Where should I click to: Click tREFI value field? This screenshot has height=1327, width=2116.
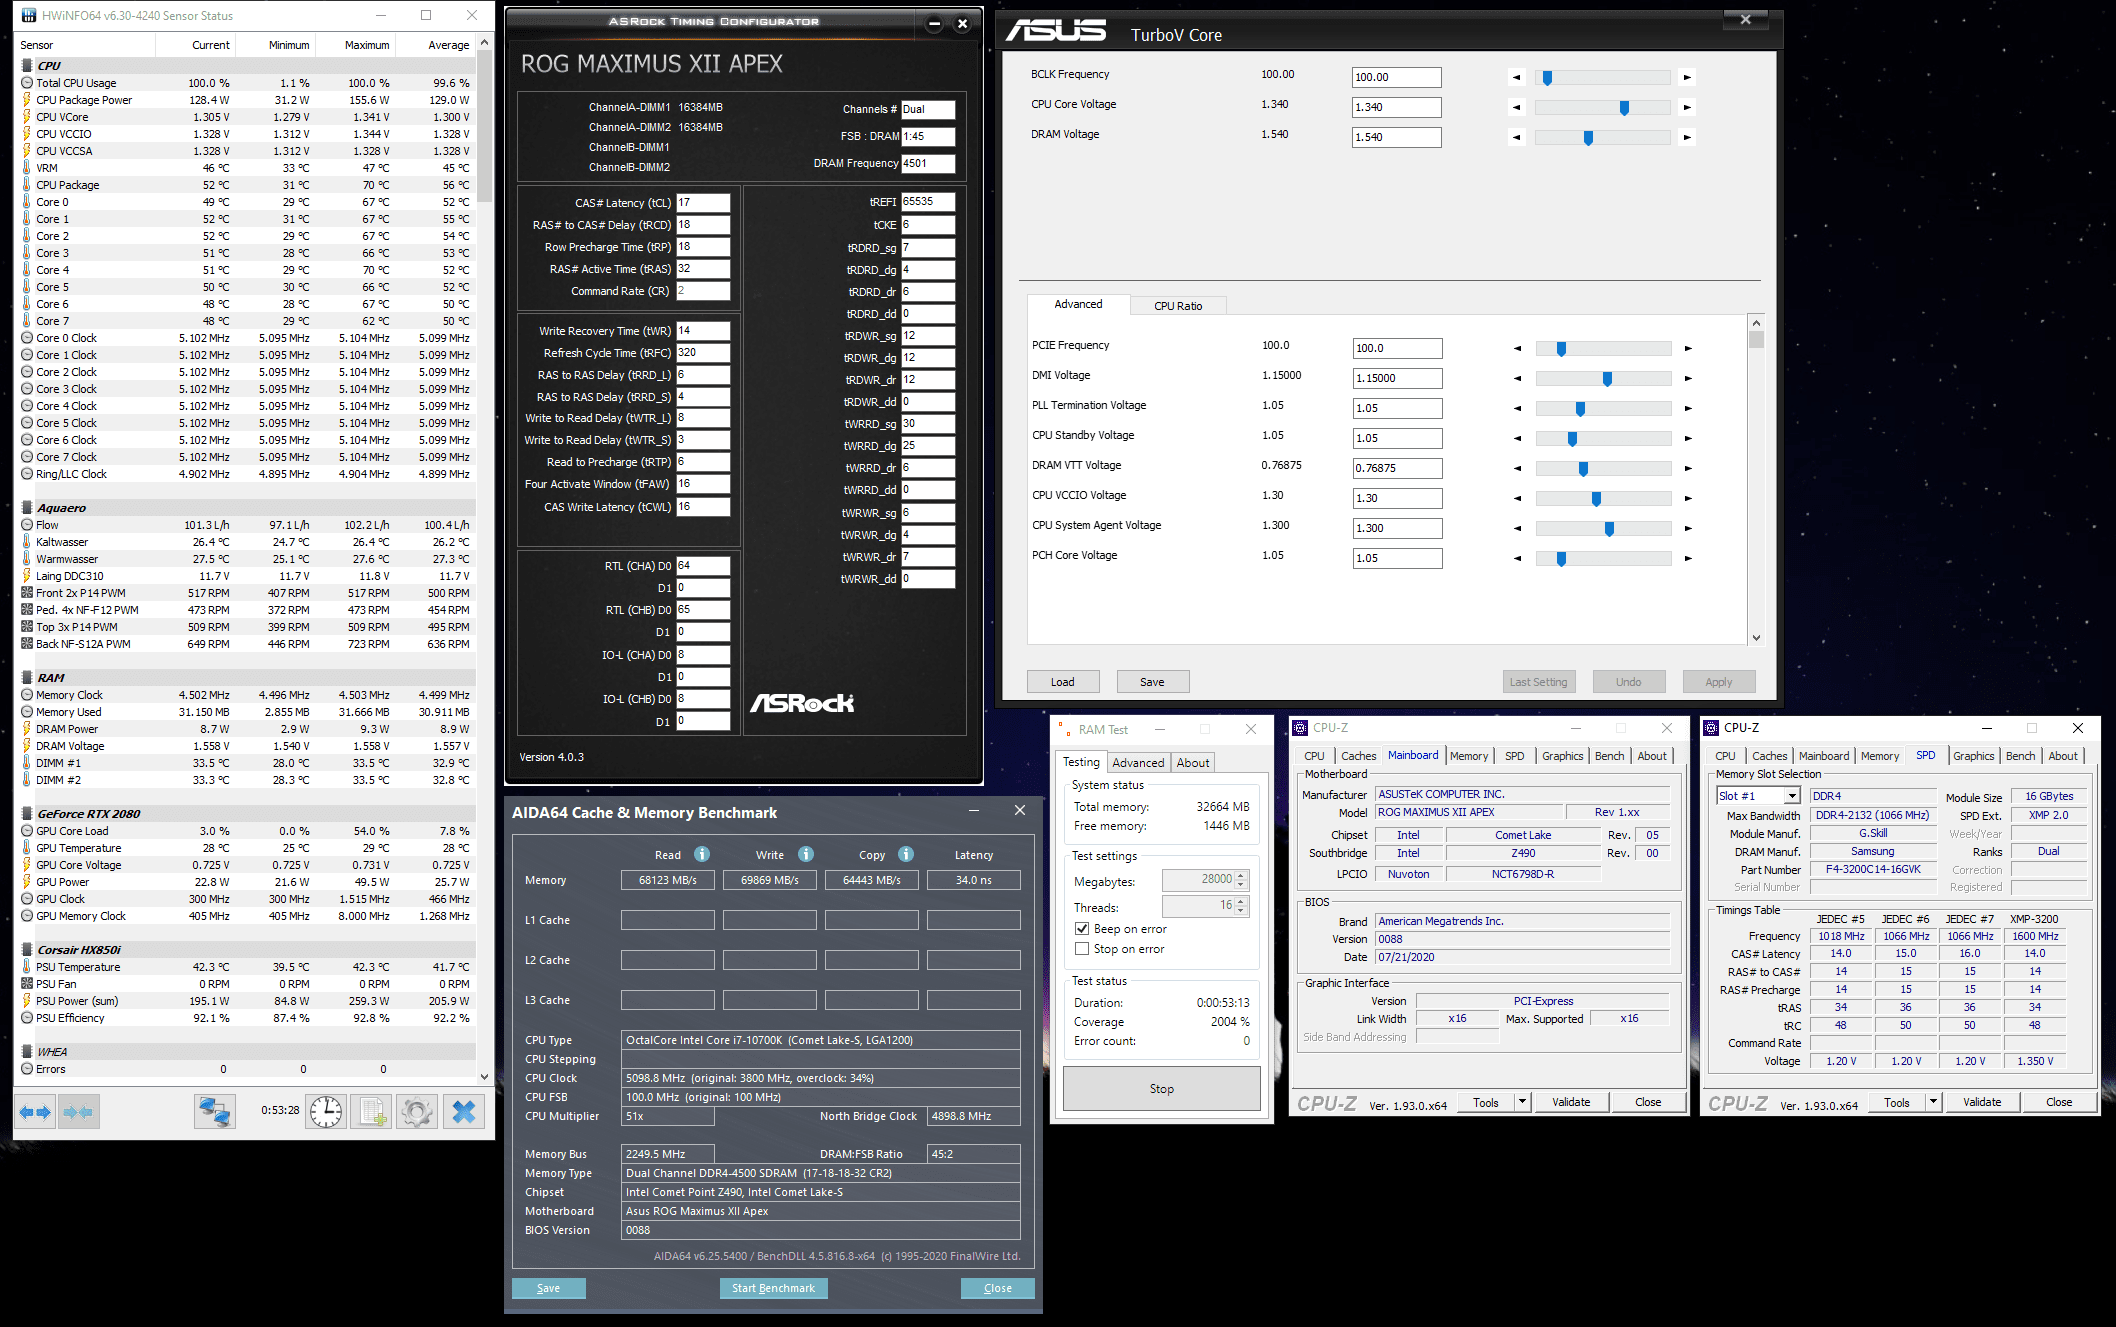click(x=928, y=202)
